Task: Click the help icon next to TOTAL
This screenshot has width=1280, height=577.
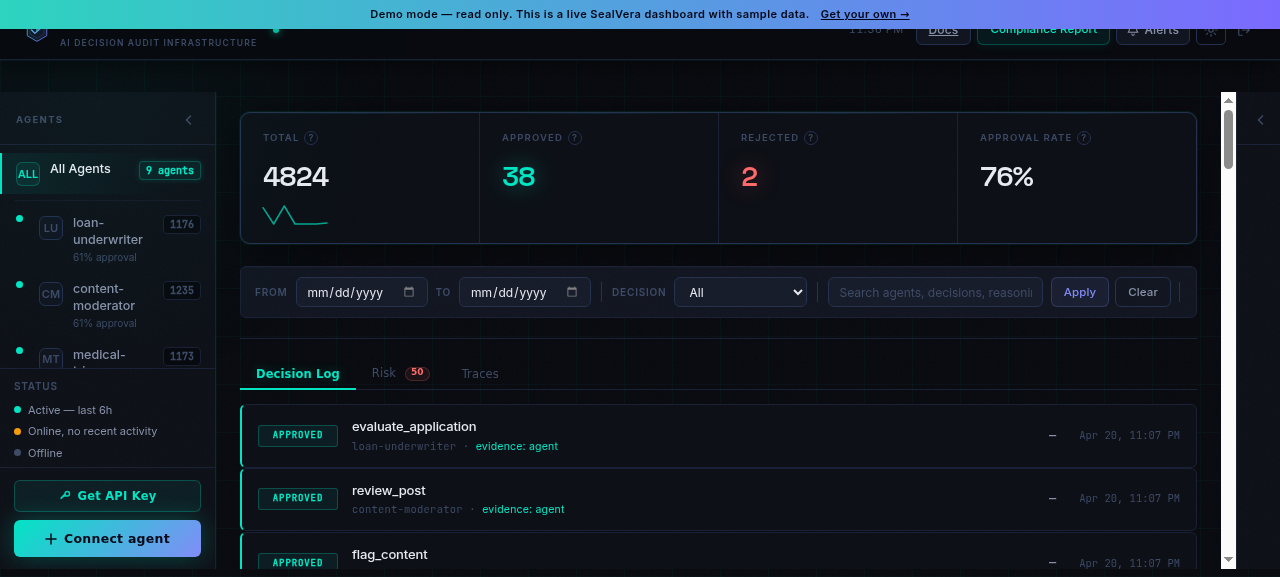Action: click(x=311, y=138)
